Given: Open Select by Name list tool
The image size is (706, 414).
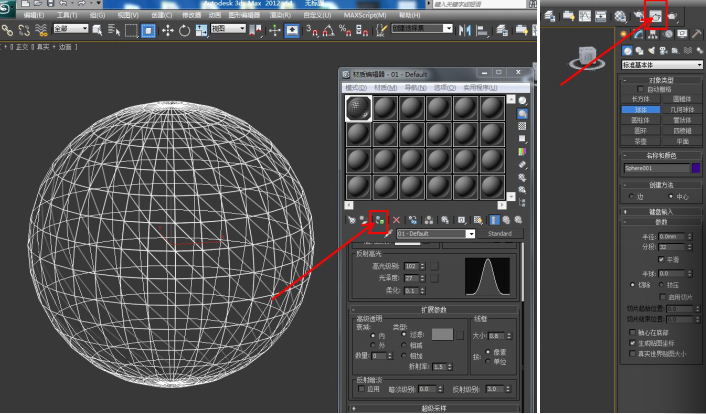Looking at the screenshot, I should [113, 30].
